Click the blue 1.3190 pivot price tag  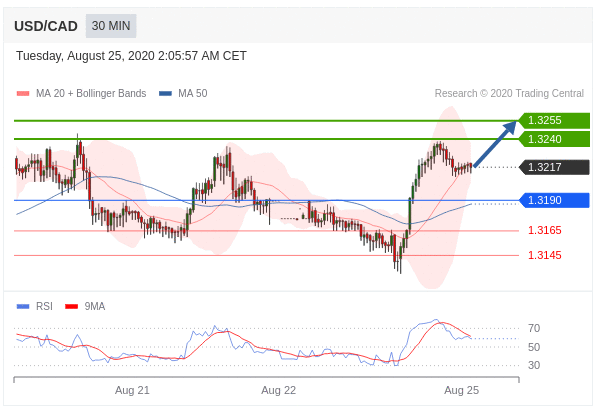[554, 200]
